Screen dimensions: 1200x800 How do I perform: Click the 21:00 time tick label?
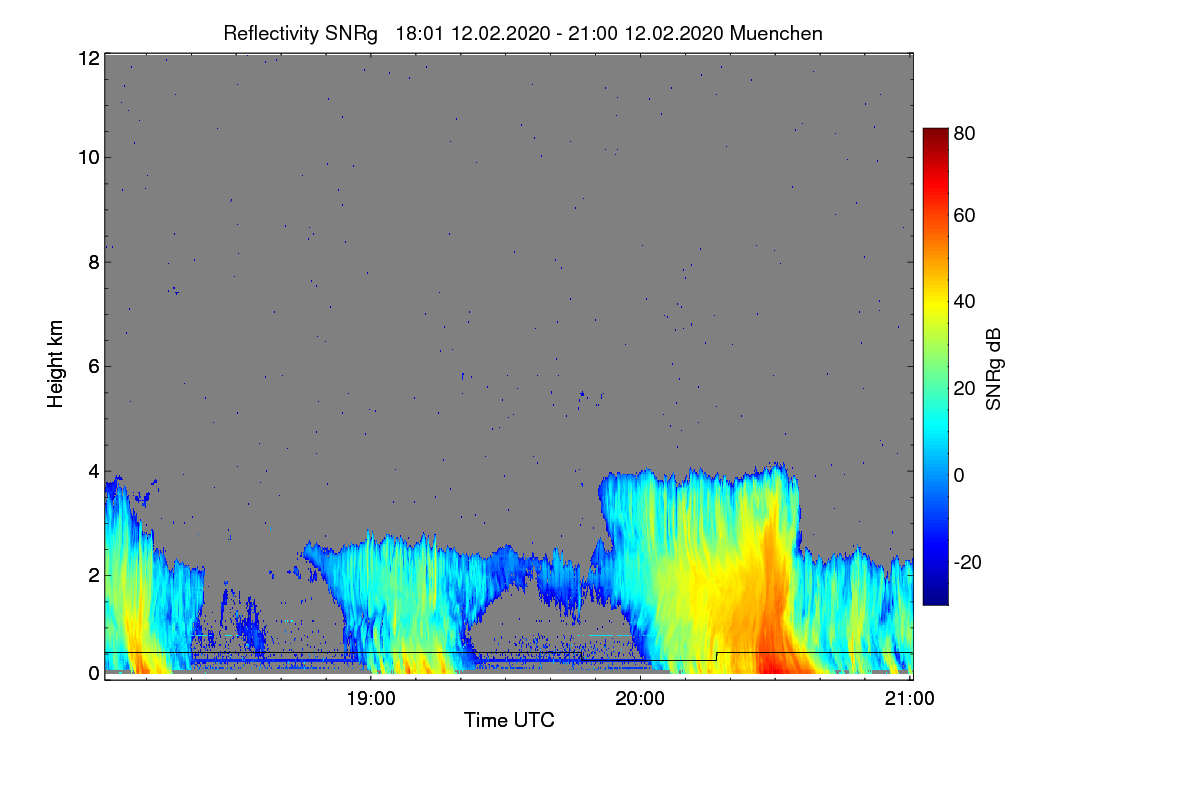[x=910, y=698]
